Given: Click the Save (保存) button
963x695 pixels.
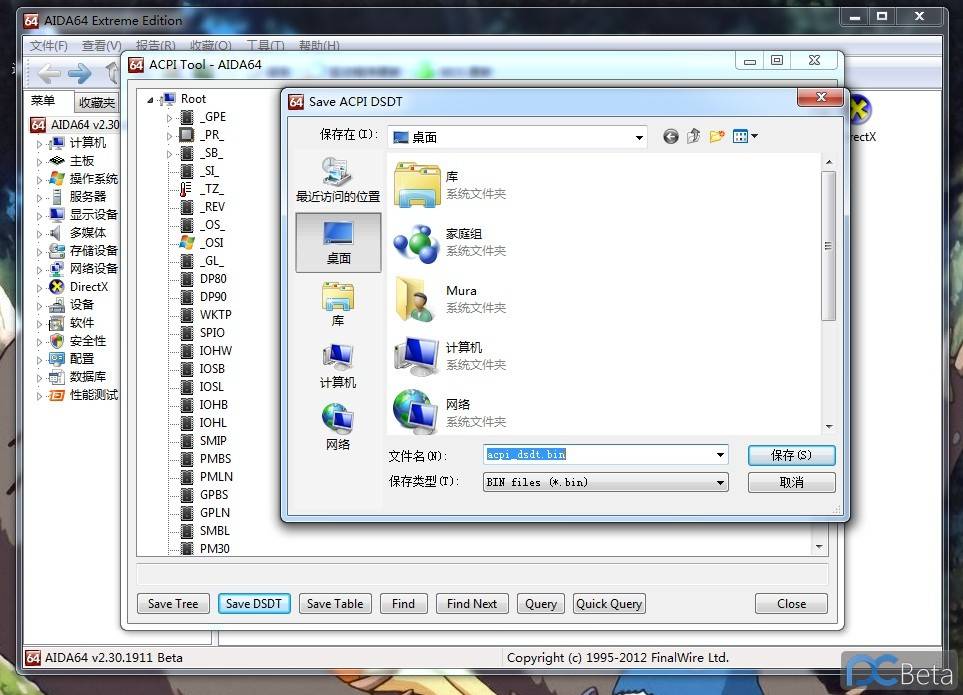Looking at the screenshot, I should coord(790,455).
